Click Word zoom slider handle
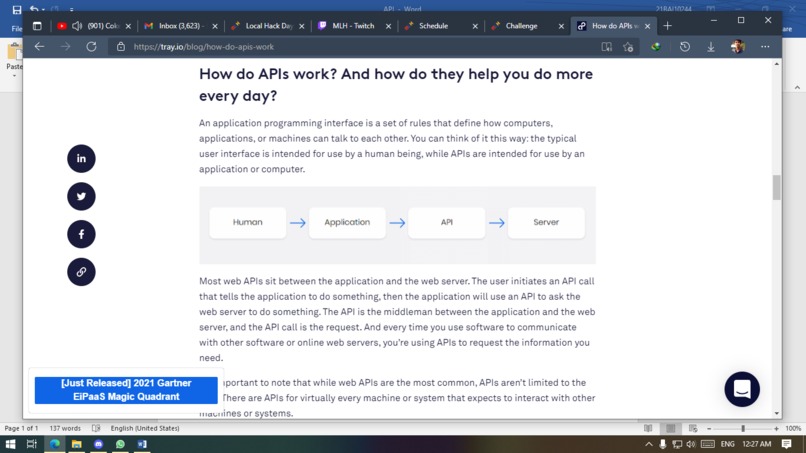 click(743, 428)
